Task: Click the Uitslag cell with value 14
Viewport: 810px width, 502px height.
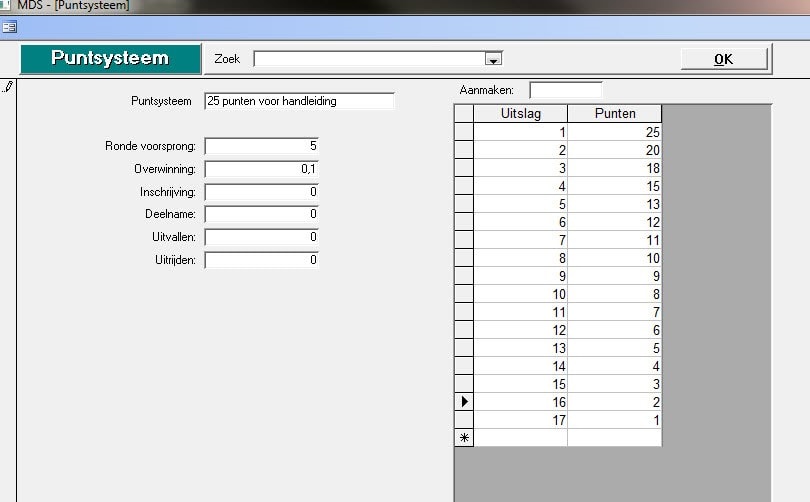Action: [x=521, y=366]
